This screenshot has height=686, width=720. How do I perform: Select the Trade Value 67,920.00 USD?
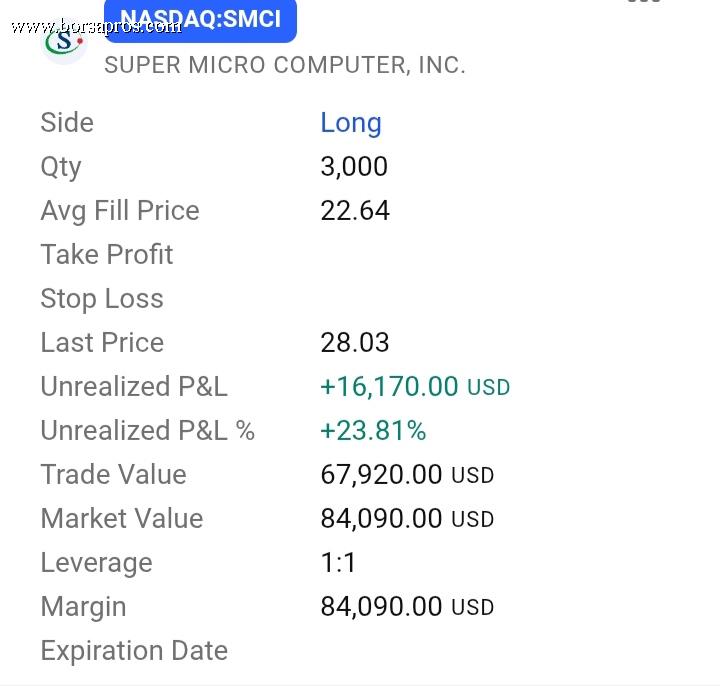tap(407, 474)
